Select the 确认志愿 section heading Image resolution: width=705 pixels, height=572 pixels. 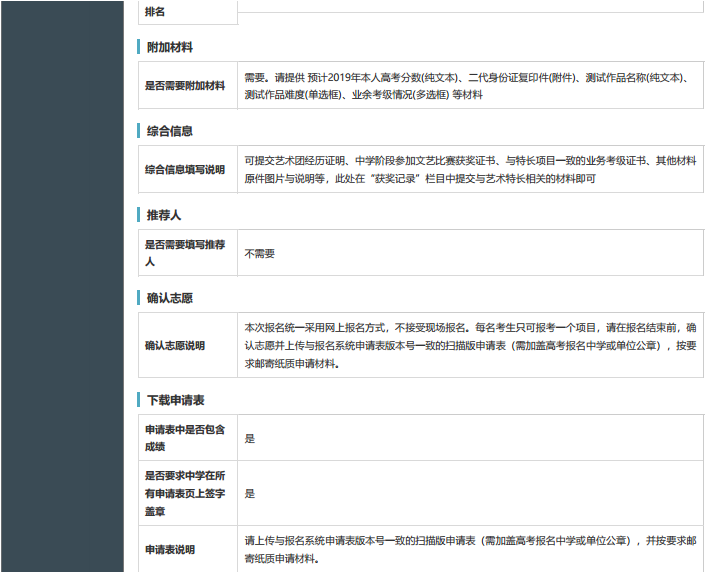tap(169, 299)
